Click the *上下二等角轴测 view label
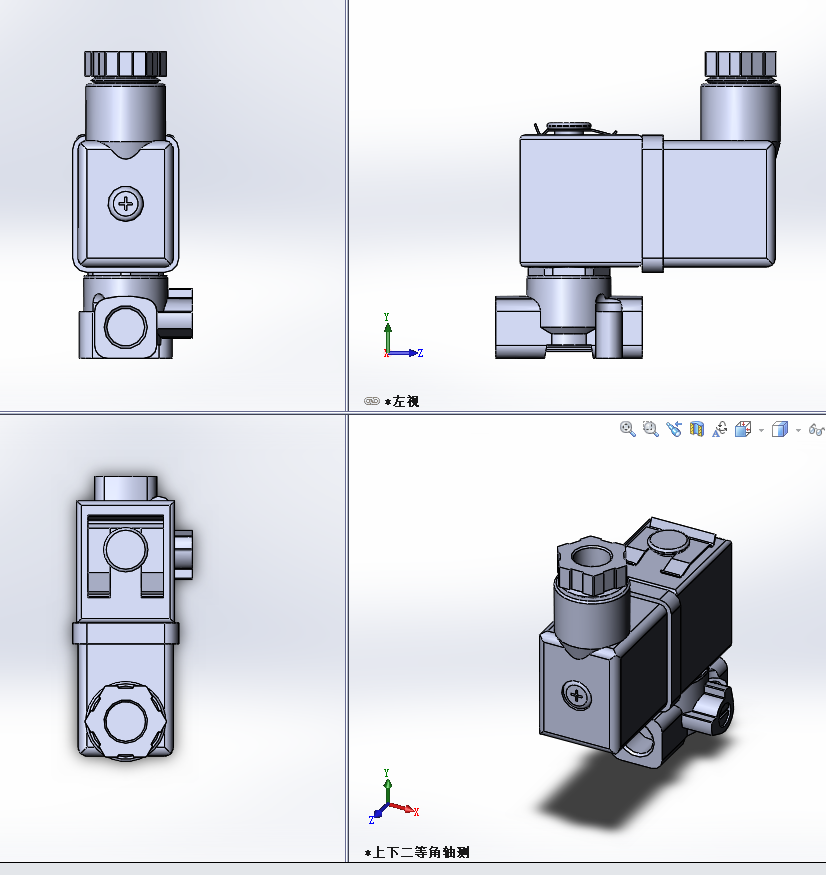The height and width of the screenshot is (875, 826). click(x=417, y=852)
